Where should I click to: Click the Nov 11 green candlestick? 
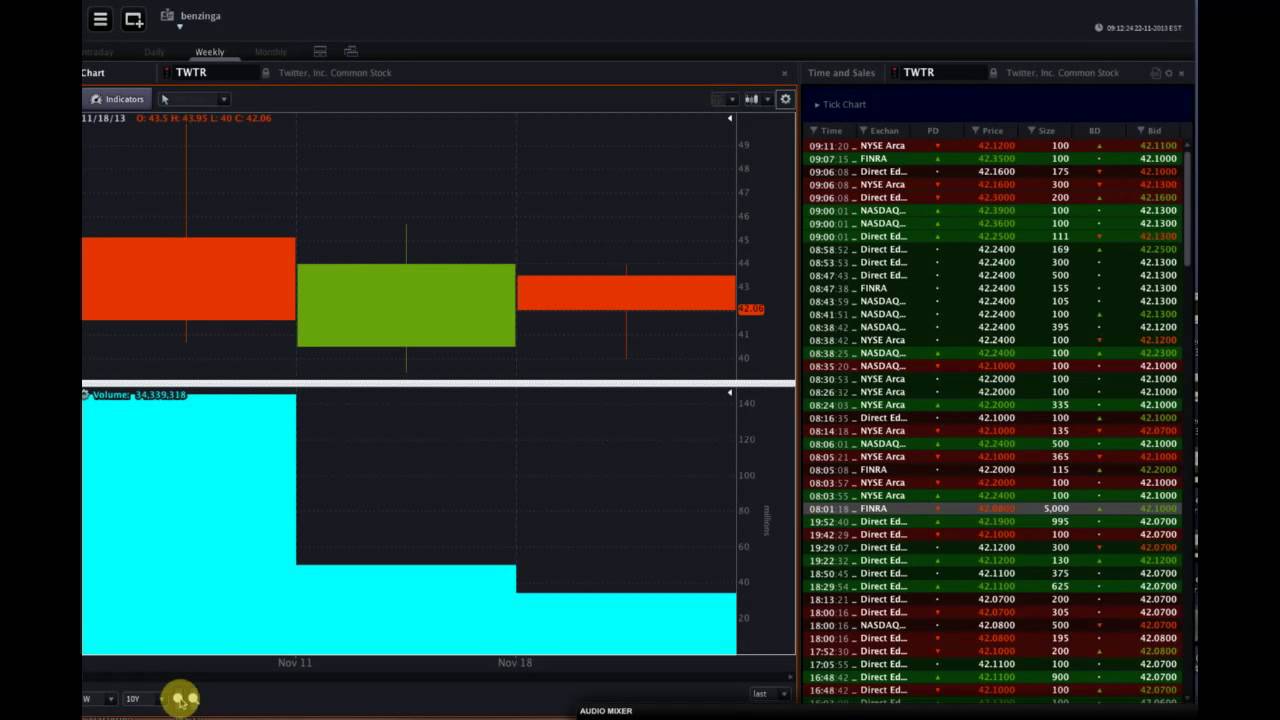click(406, 305)
